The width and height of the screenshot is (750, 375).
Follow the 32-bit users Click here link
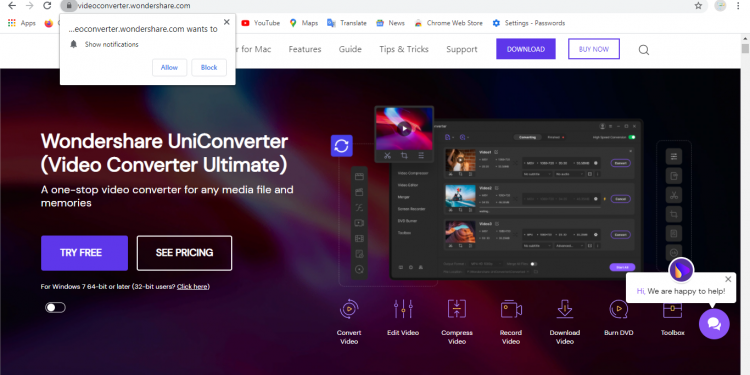tap(192, 287)
